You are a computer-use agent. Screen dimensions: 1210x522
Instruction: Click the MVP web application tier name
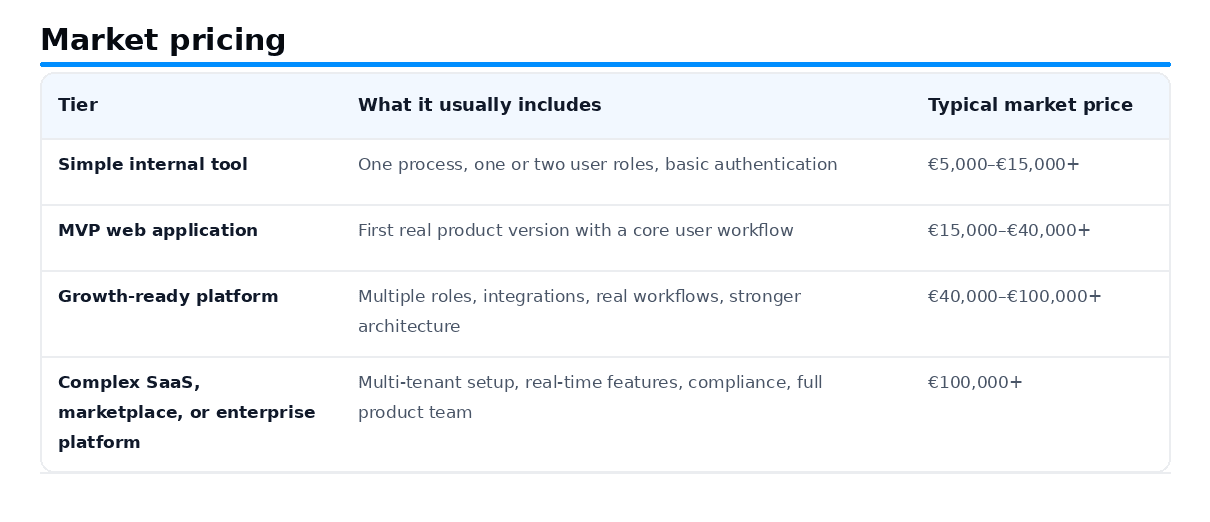(158, 230)
